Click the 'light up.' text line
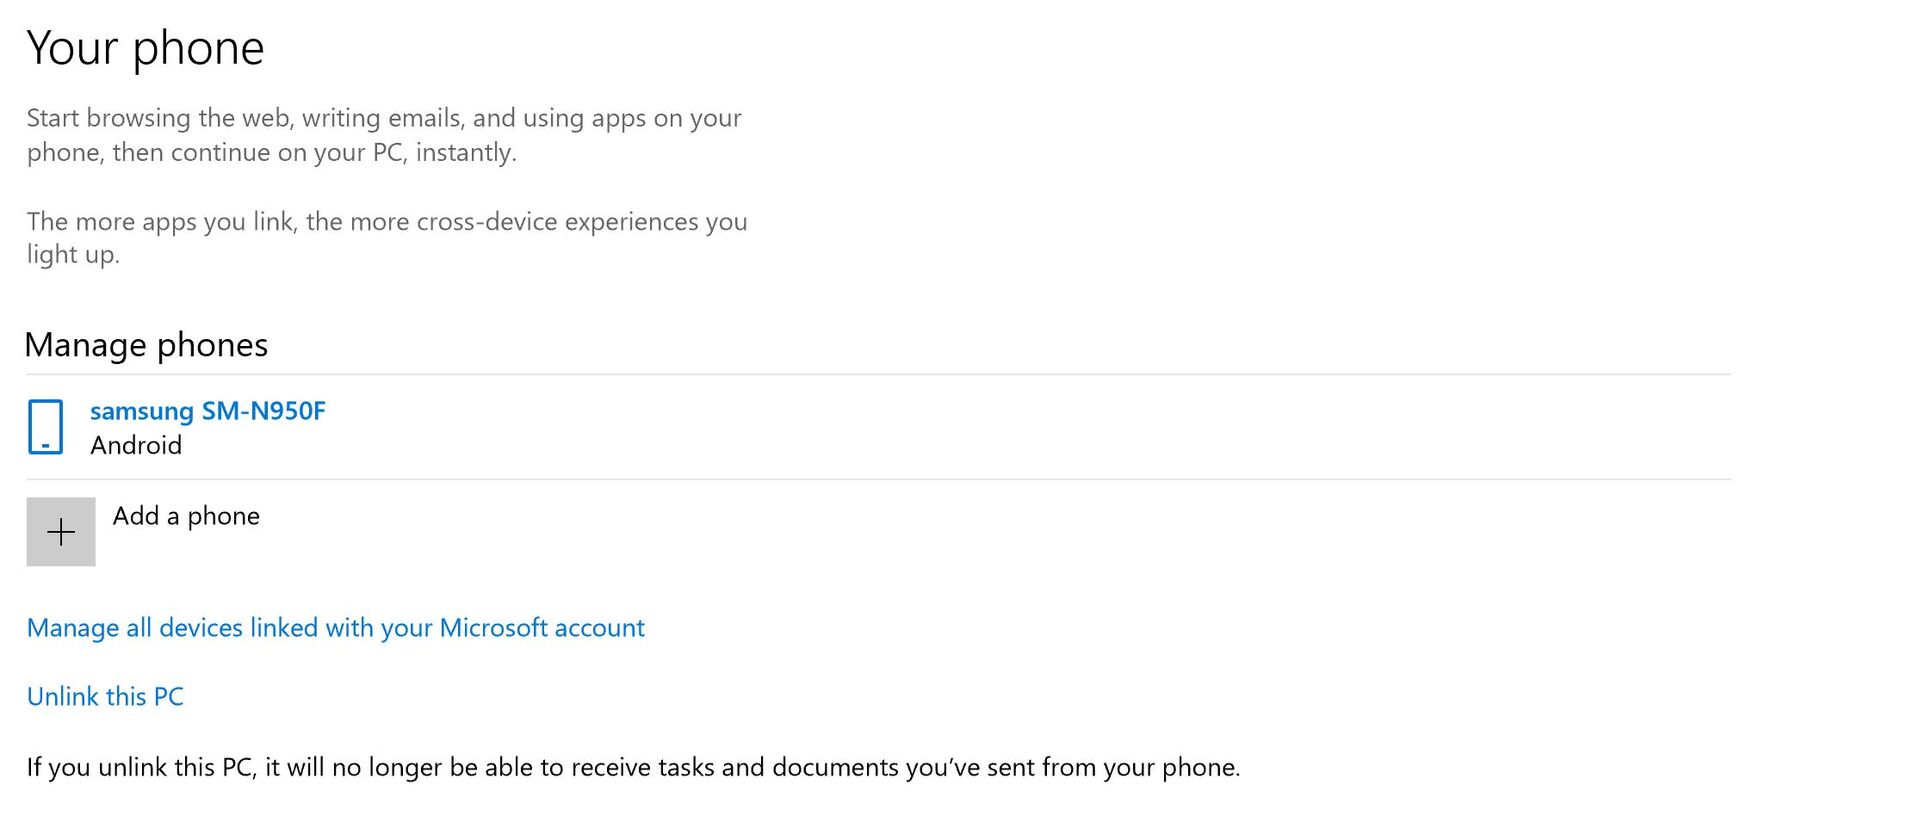The height and width of the screenshot is (834, 1920). tap(73, 255)
